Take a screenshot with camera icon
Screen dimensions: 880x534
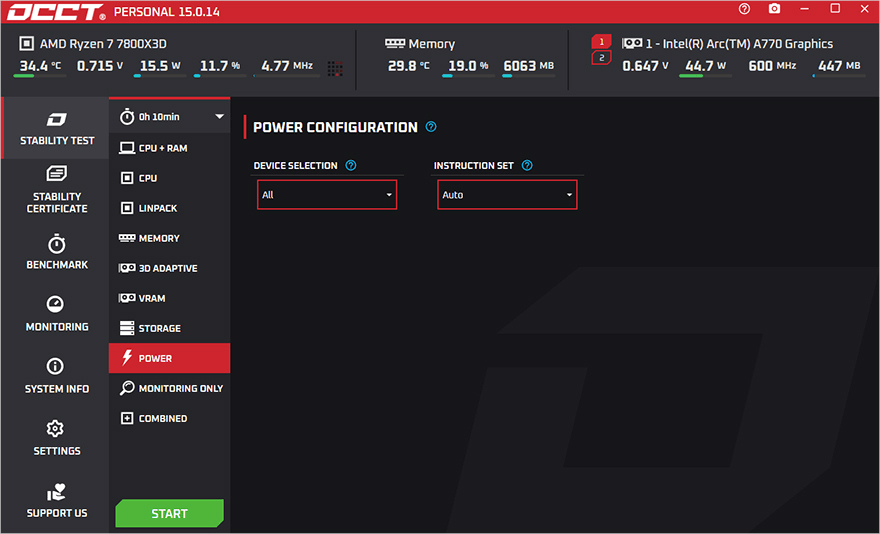[774, 9]
